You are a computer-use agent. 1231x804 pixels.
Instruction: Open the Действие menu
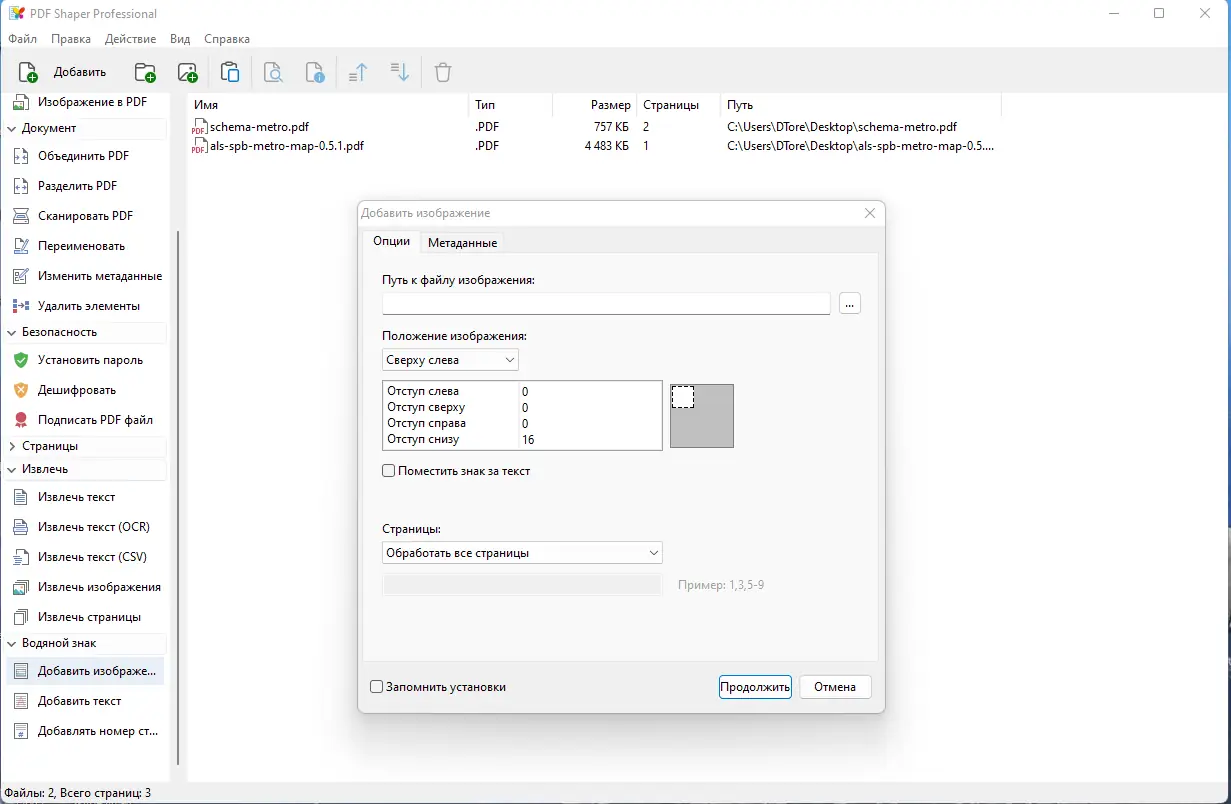tap(130, 39)
